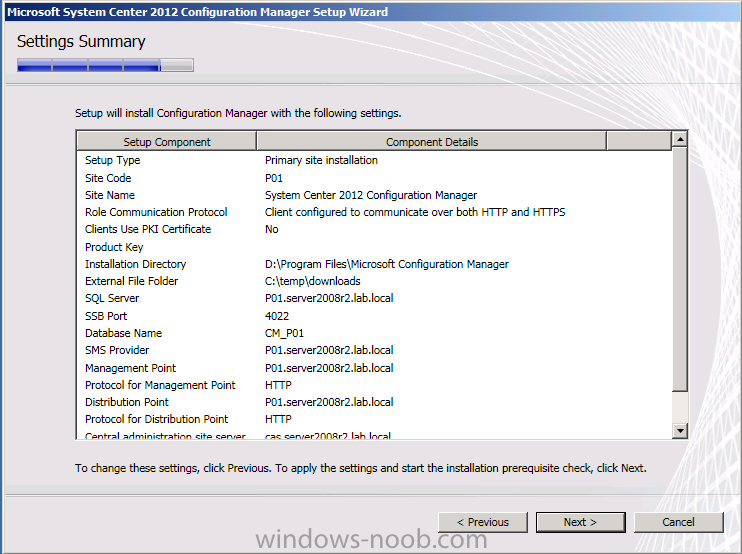This screenshot has height=554, width=742.
Task: Select Role Communication Protocol row label
Action: 156,212
